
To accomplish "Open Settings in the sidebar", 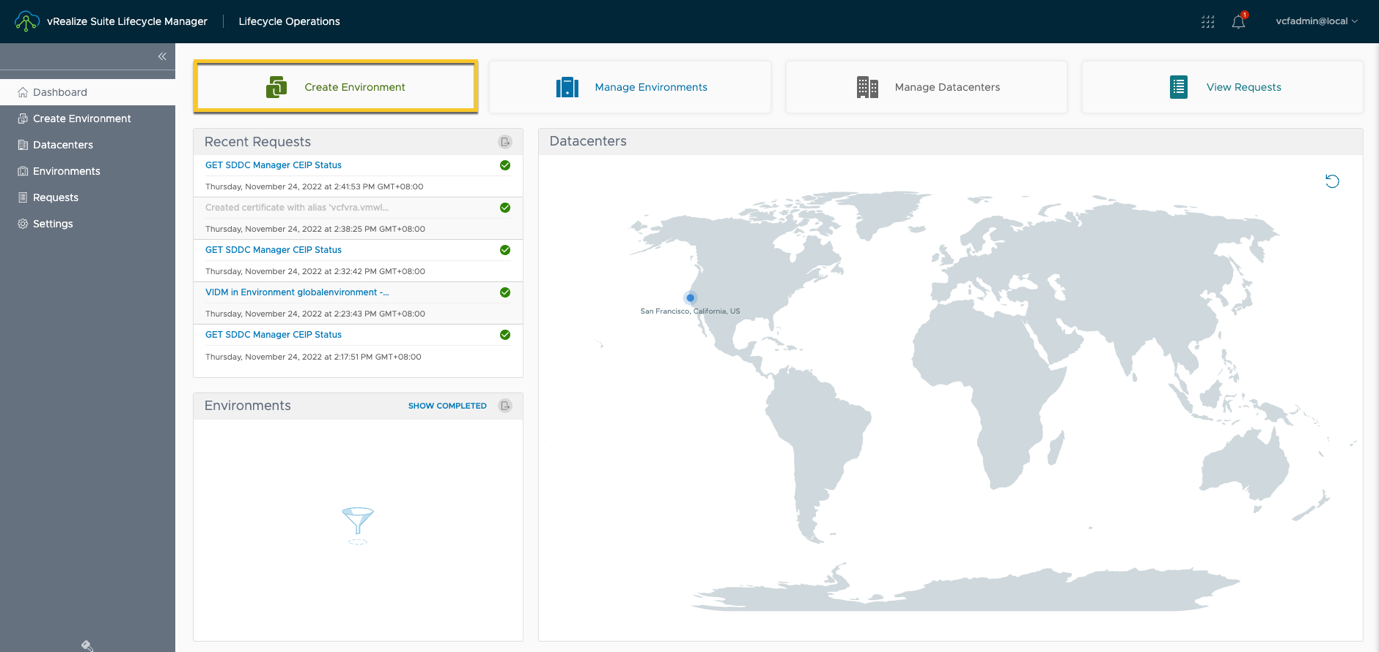I will coord(87,224).
